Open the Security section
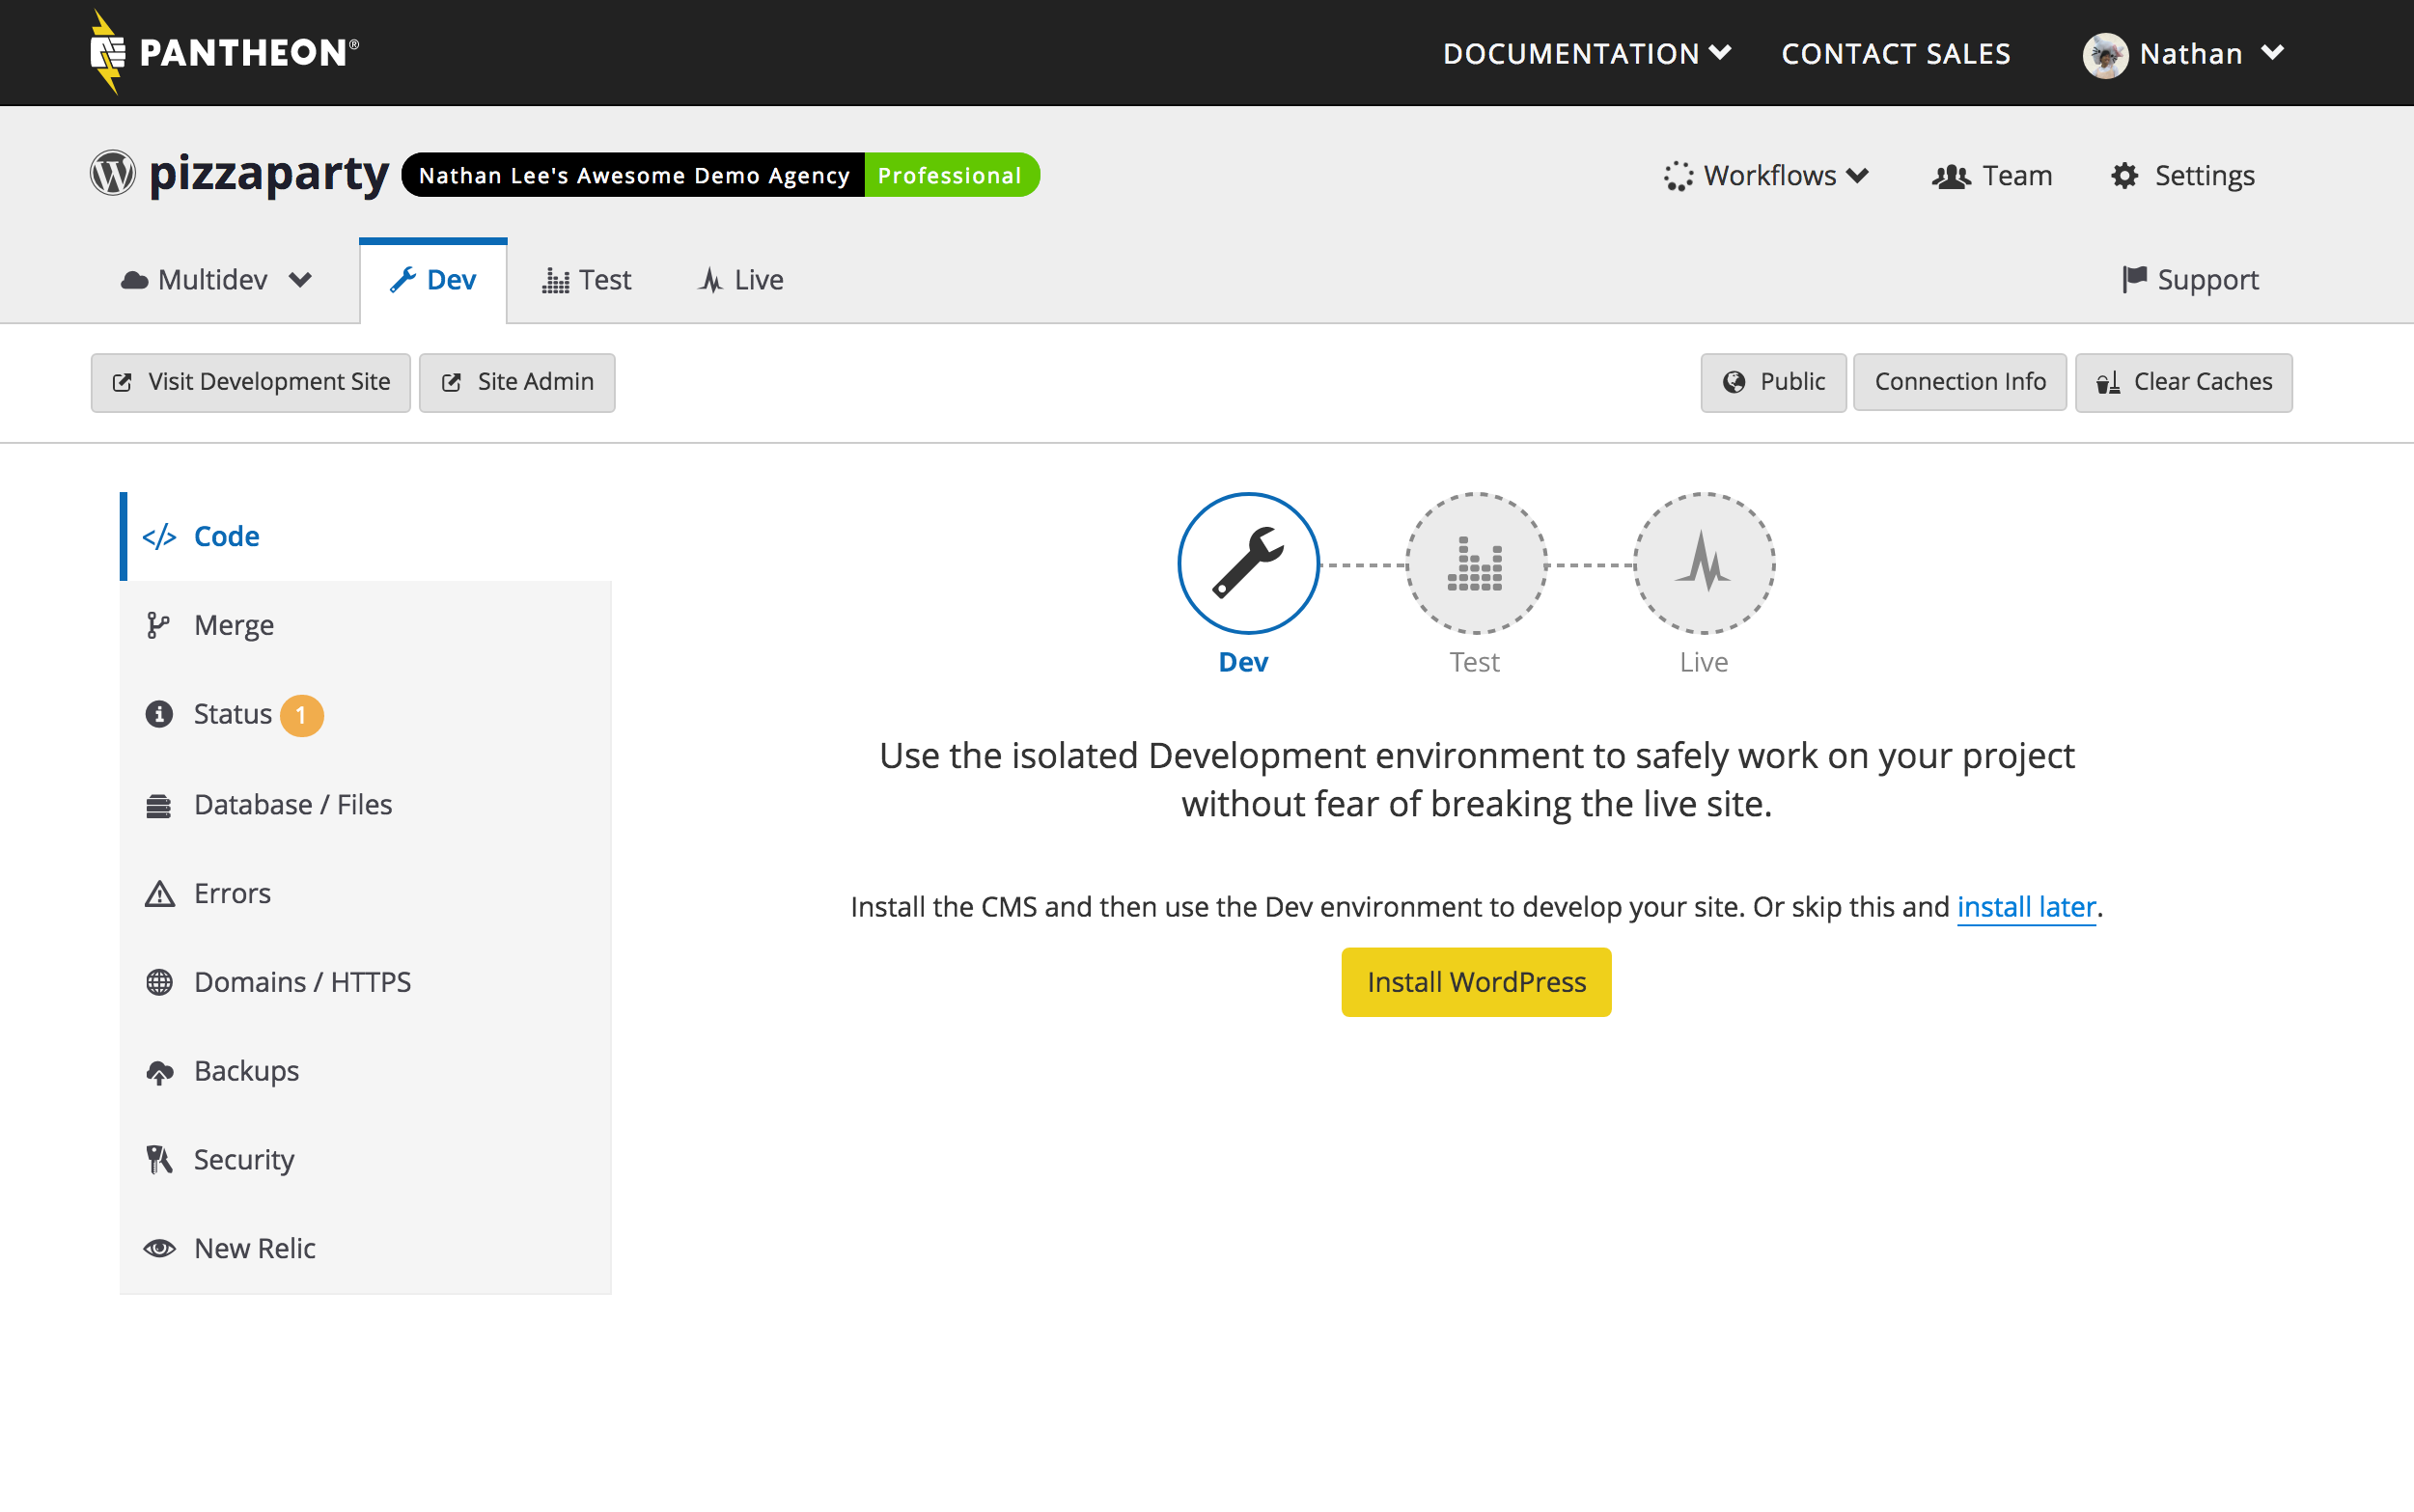Screen dimensions: 2414x1512 [366, 1160]
